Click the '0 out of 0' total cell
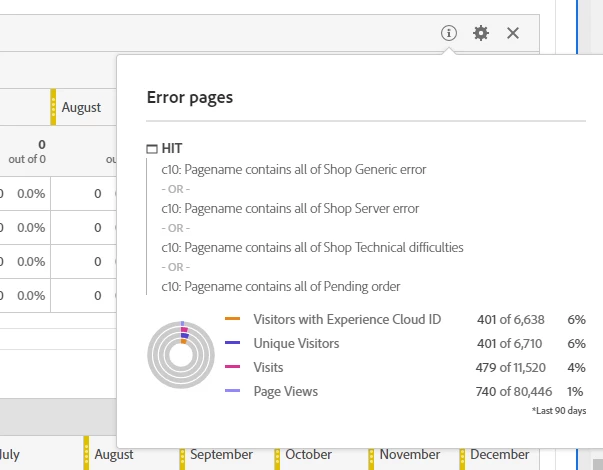 (27, 152)
